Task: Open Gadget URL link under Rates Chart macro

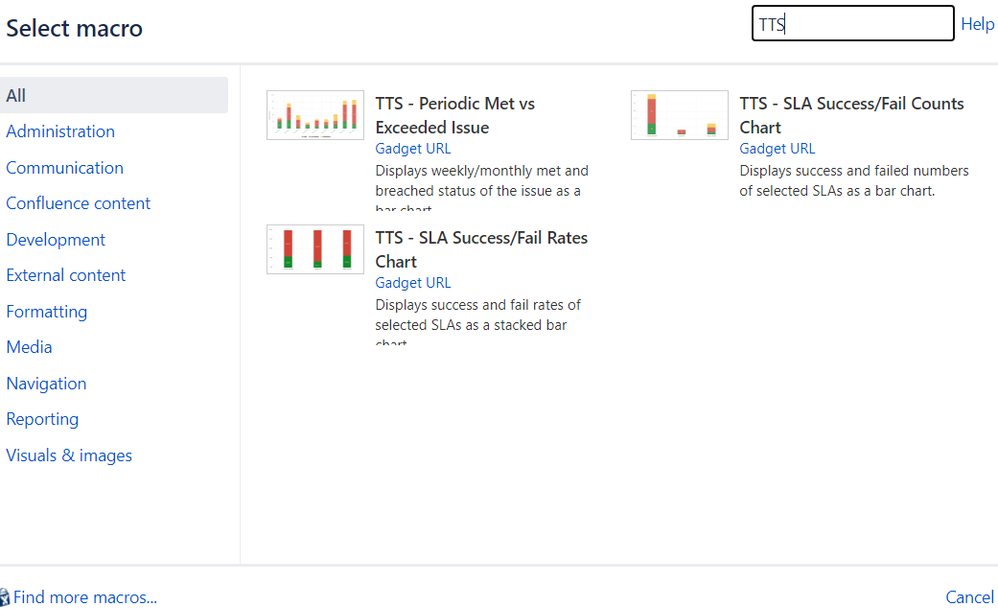Action: (x=412, y=283)
